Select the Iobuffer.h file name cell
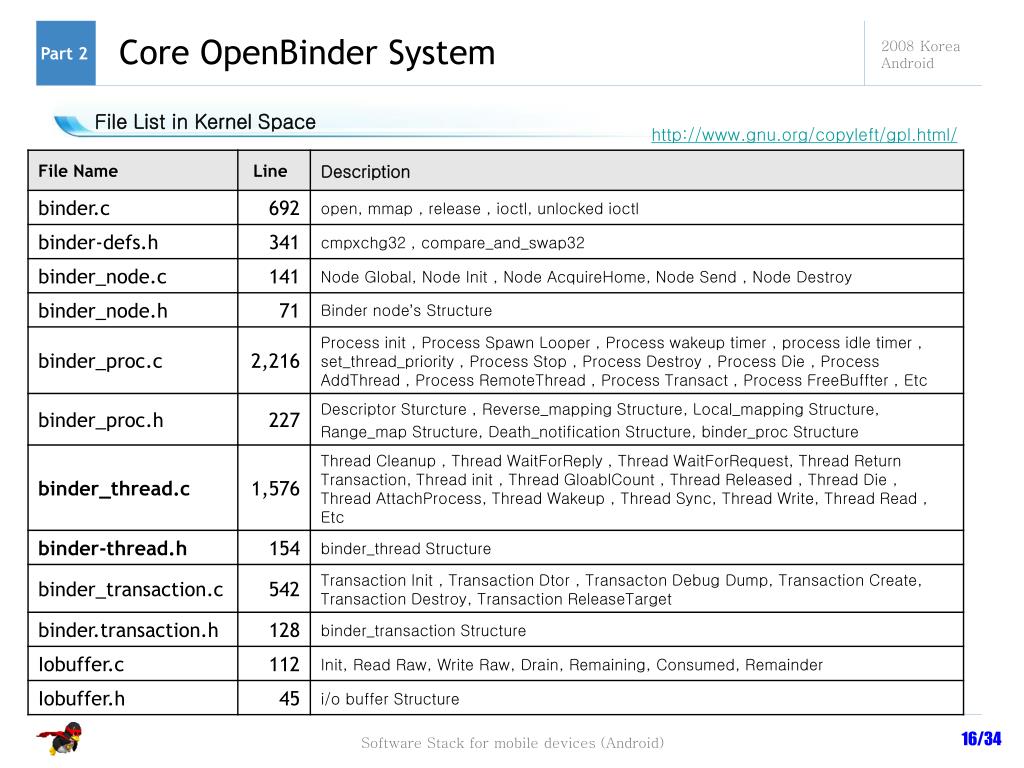 tap(133, 698)
